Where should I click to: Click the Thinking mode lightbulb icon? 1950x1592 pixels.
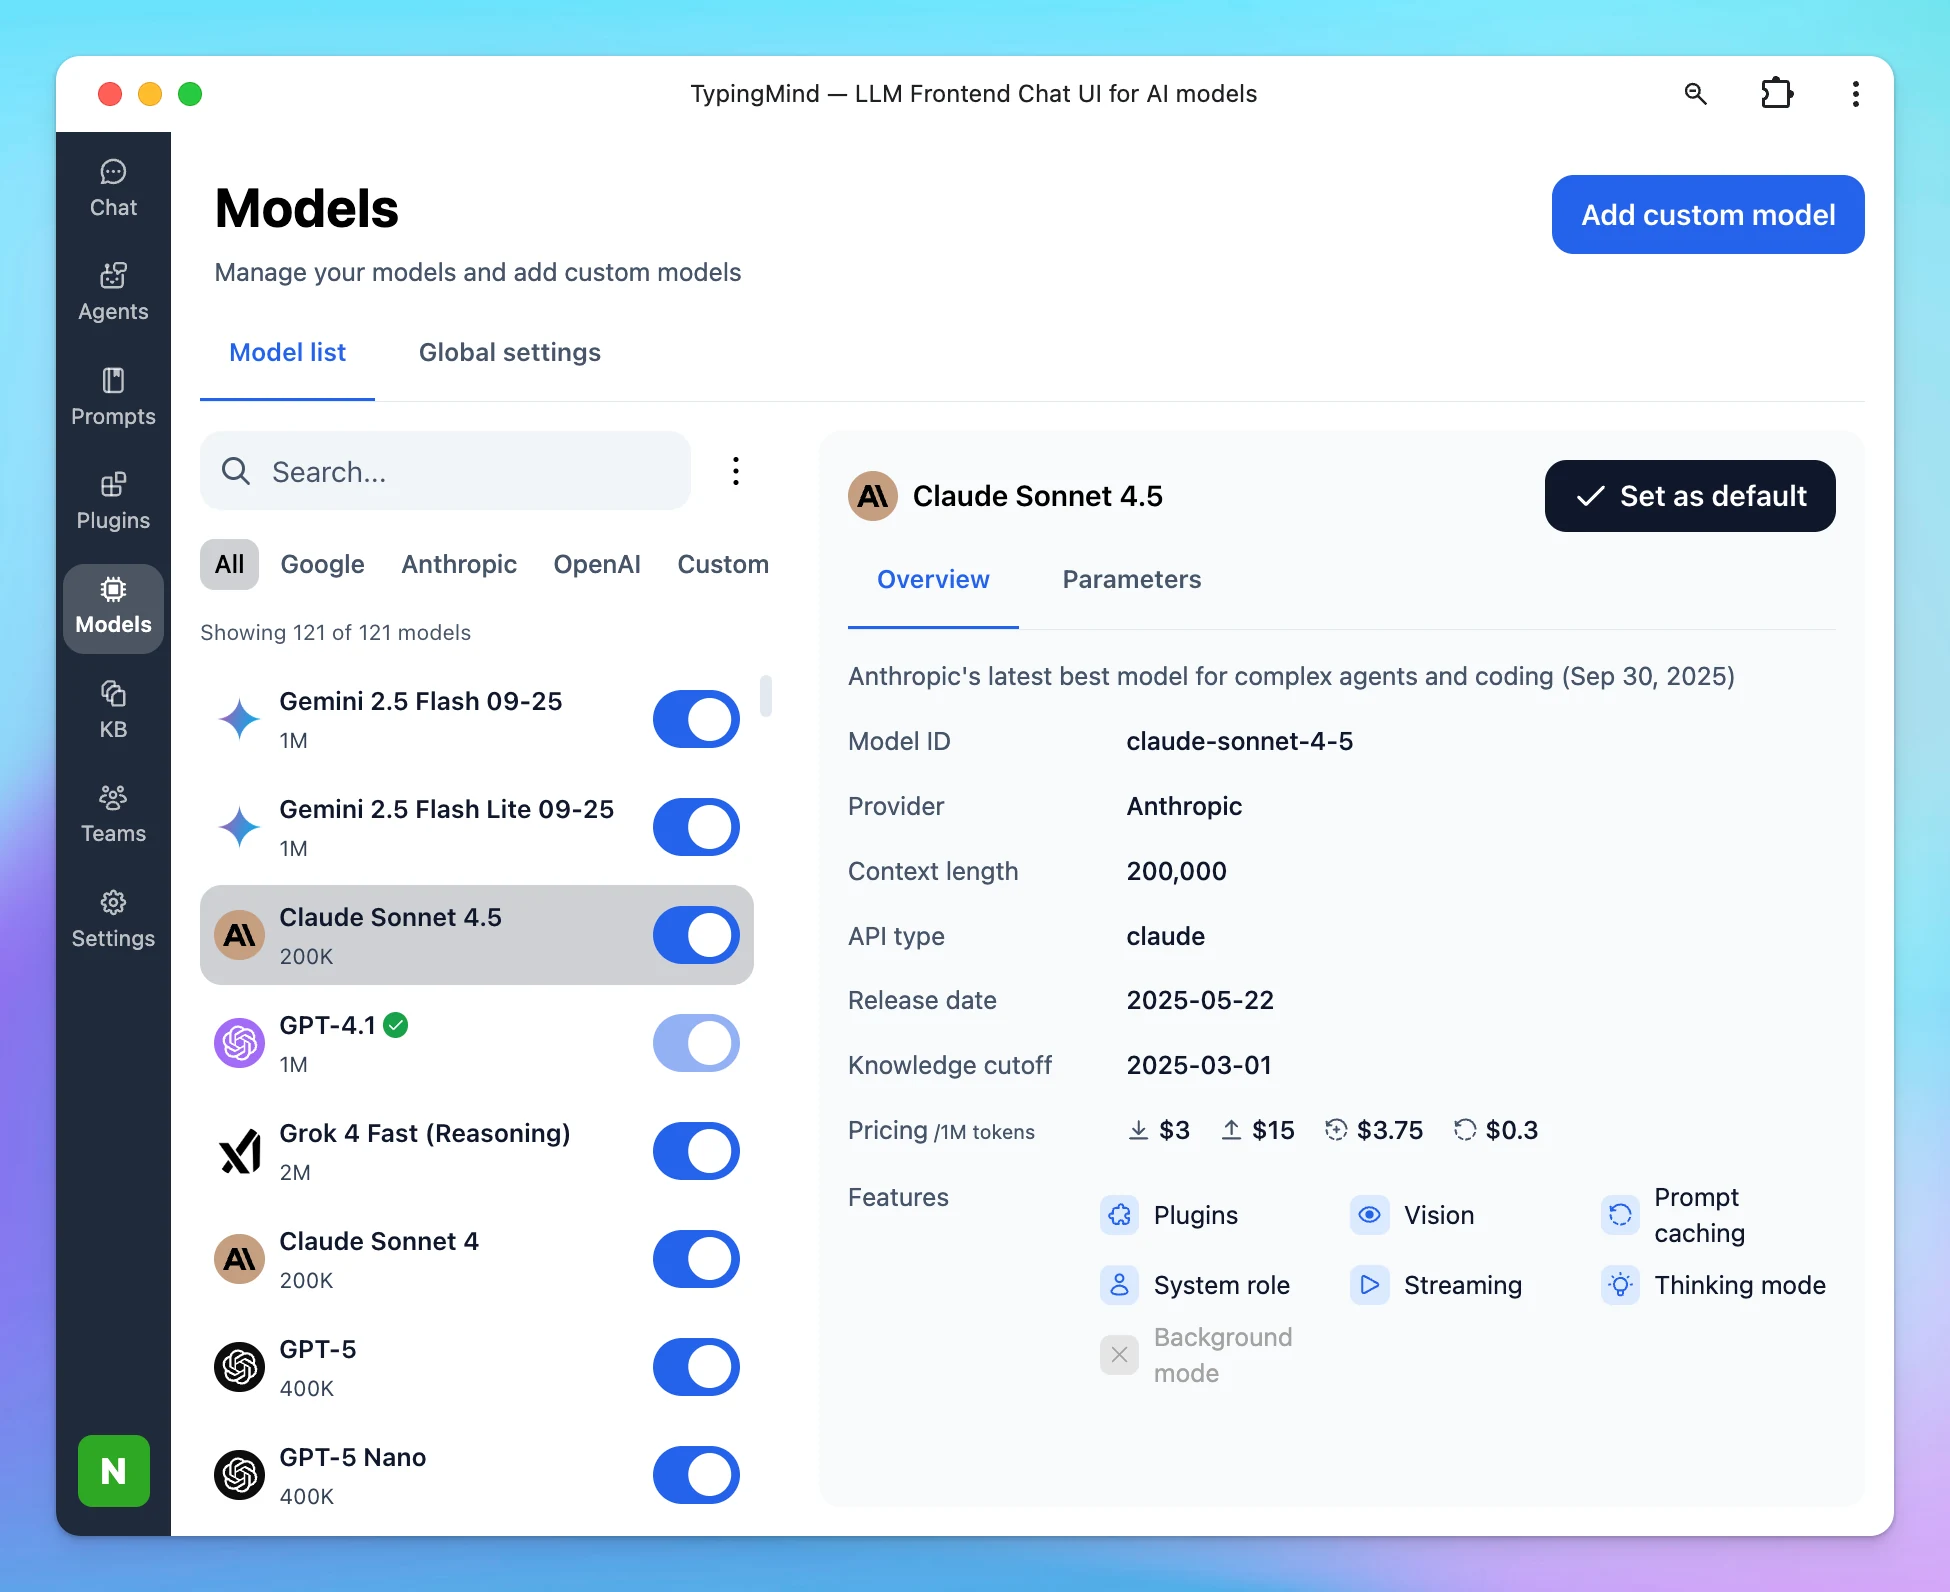(x=1621, y=1285)
